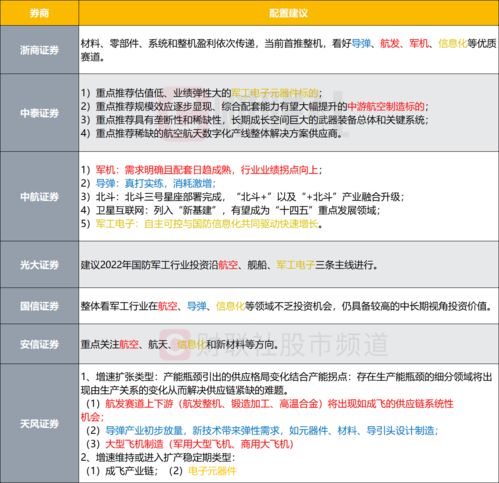Select the 天风证券 row label
Image resolution: width=499 pixels, height=483 pixels.
[39, 424]
